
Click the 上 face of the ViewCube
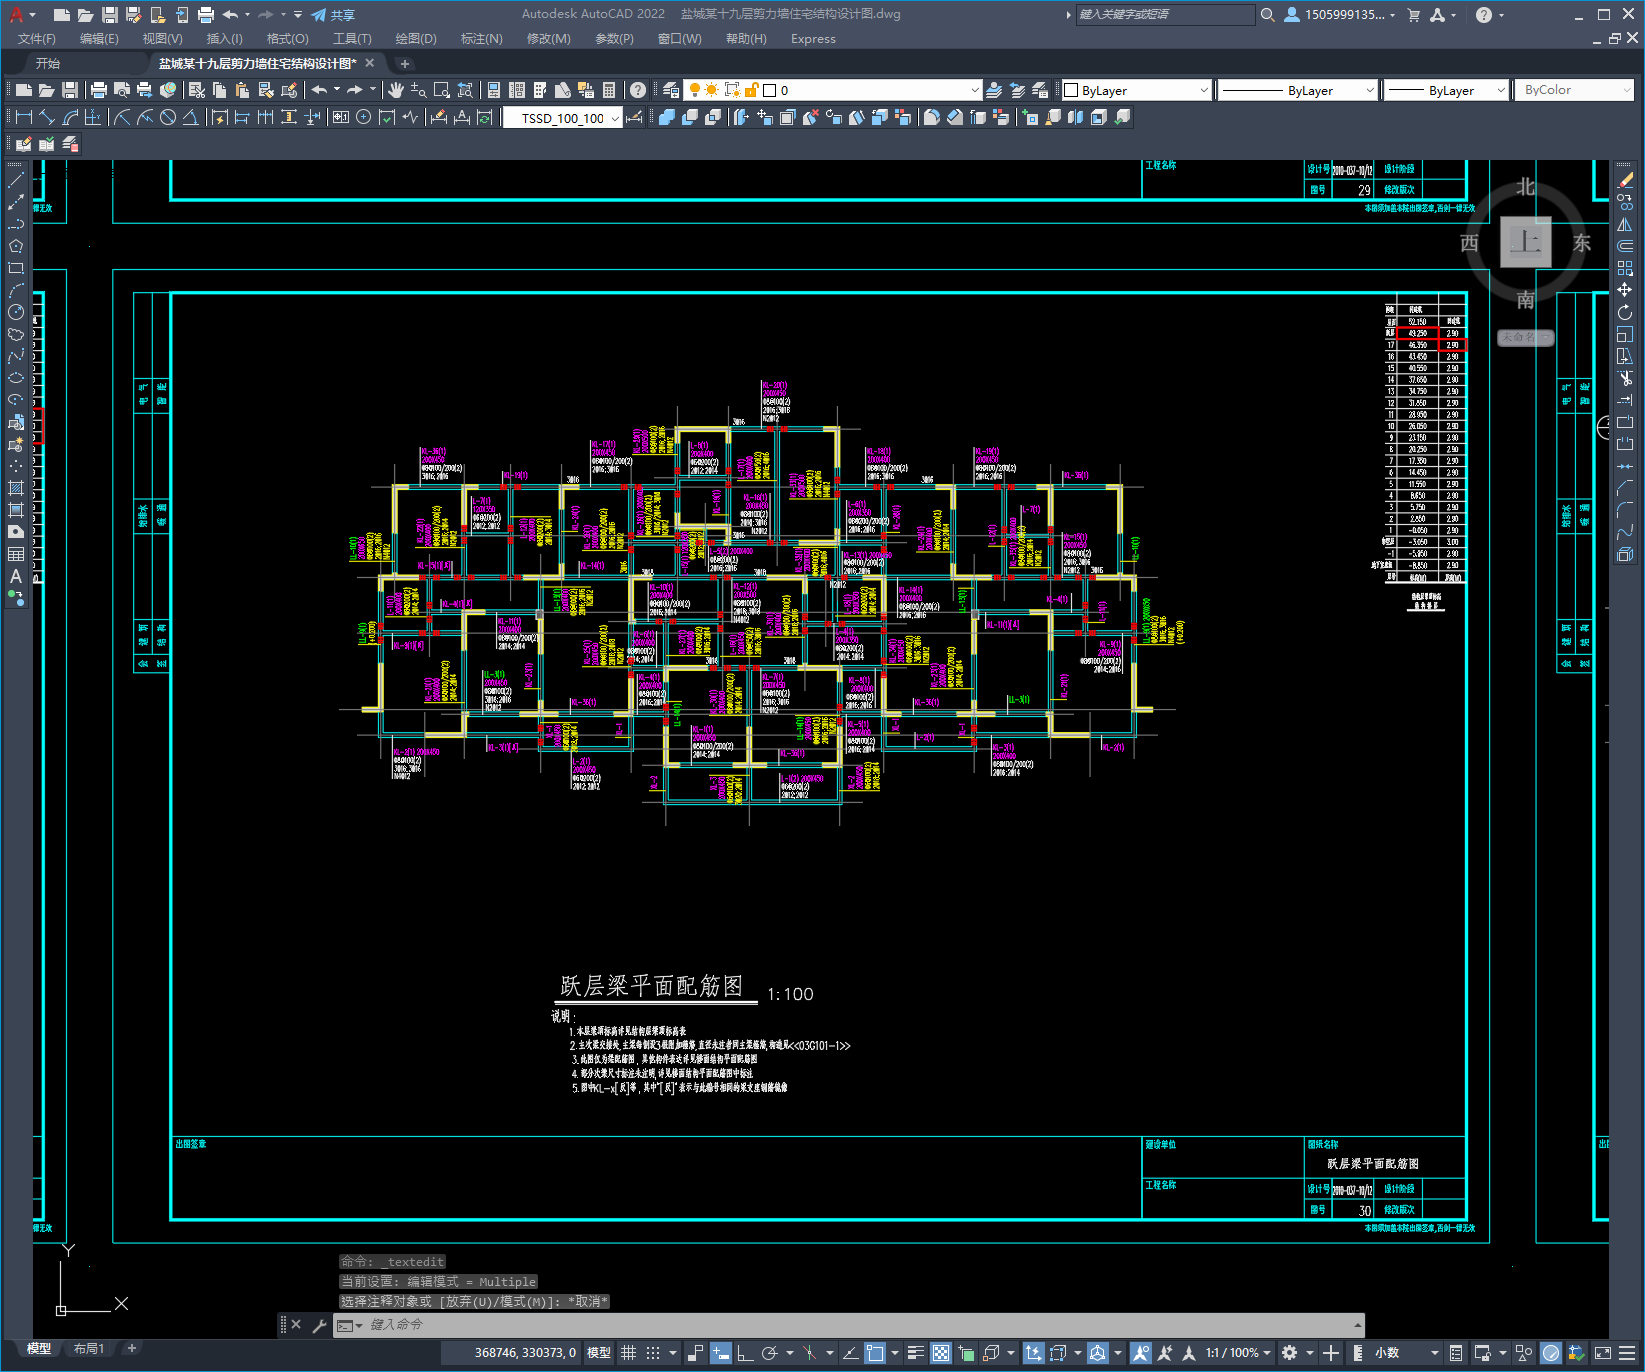pyautogui.click(x=1526, y=242)
